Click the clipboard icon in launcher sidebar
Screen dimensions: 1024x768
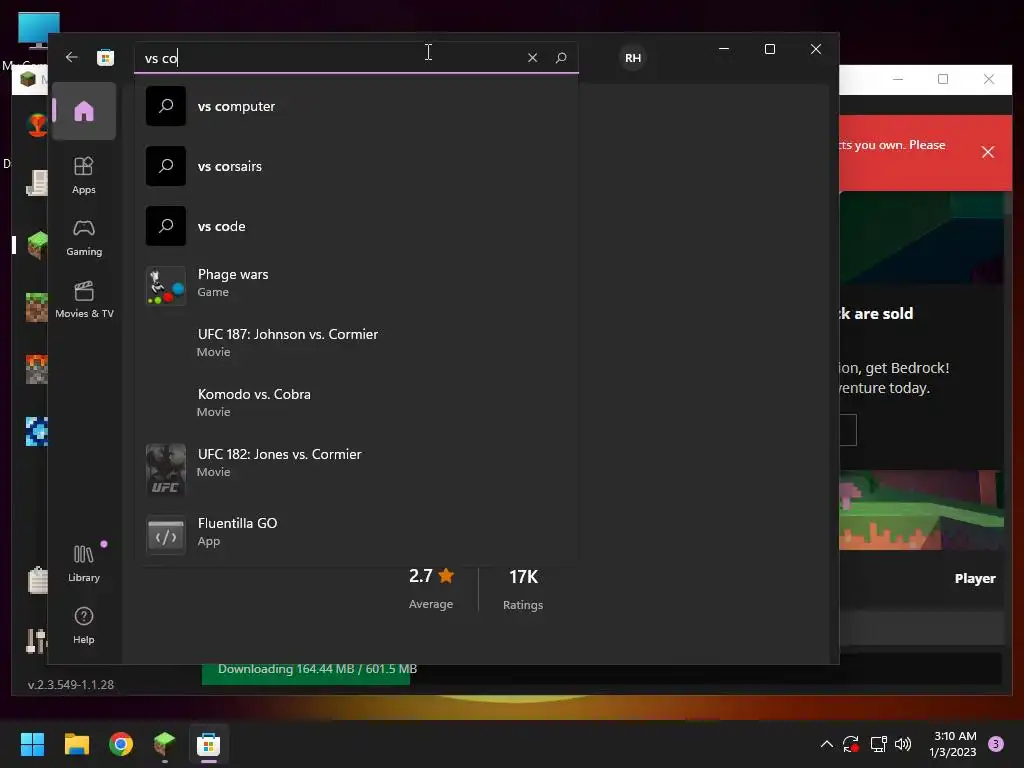pos(38,579)
